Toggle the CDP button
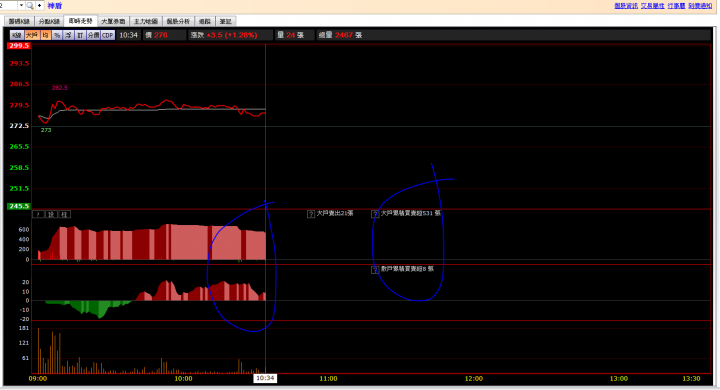Viewport: 720px width, 390px height. (x=107, y=35)
